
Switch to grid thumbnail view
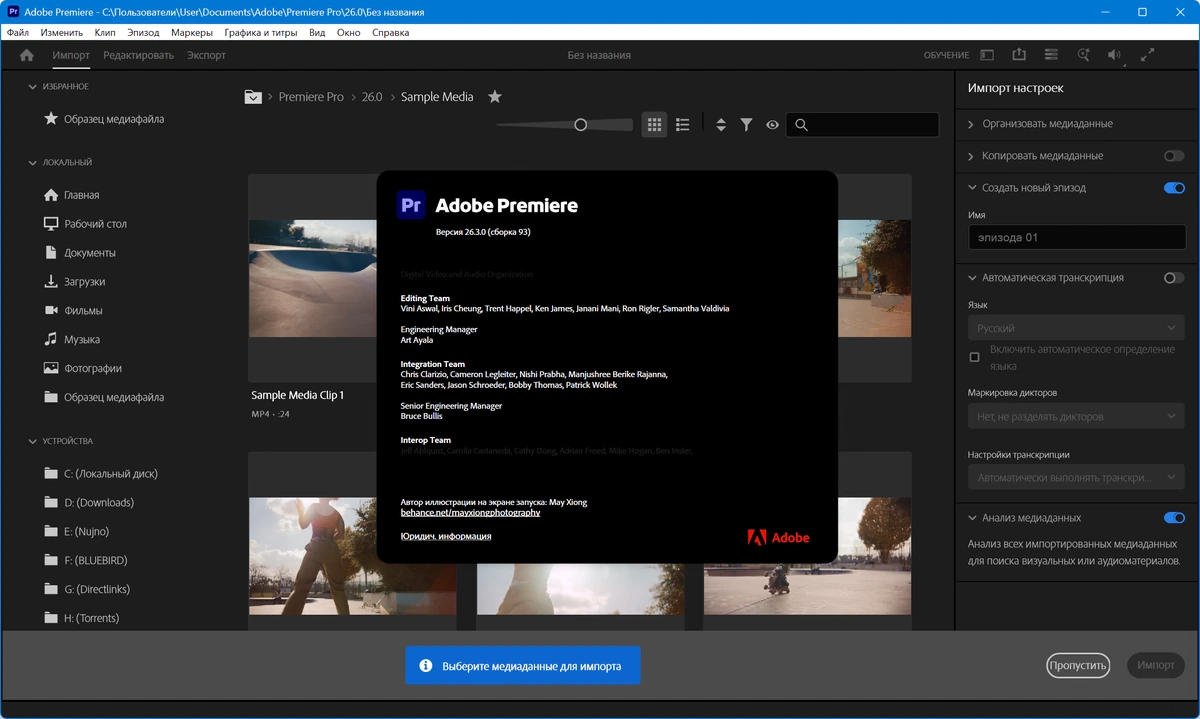click(654, 125)
